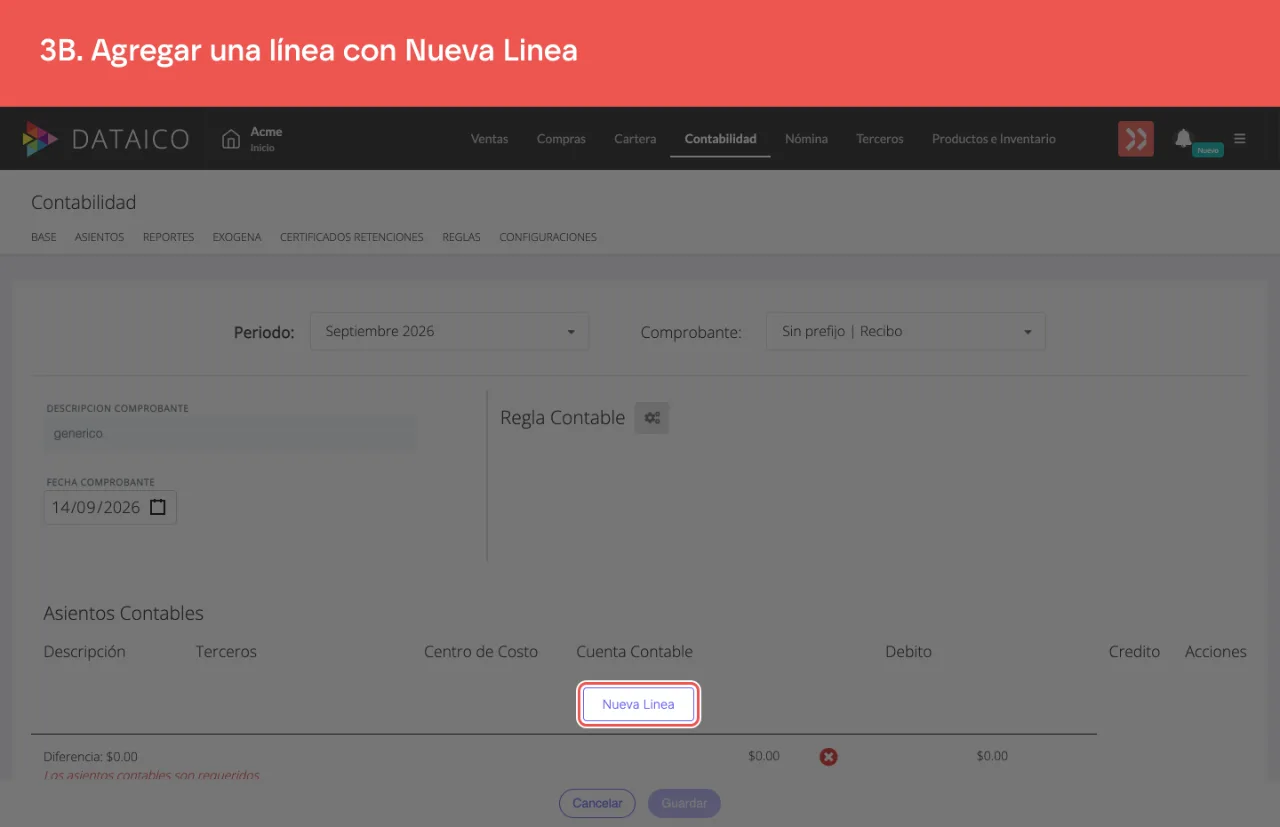The height and width of the screenshot is (827, 1280).
Task: Open Productos e Inventario menu
Action: tap(994, 139)
